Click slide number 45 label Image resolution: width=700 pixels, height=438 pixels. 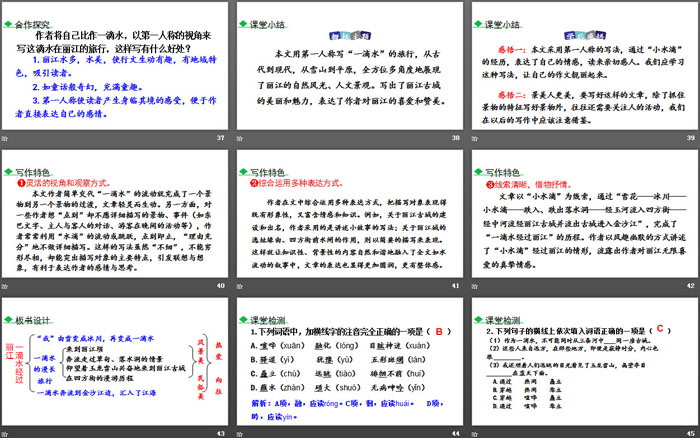(x=691, y=433)
